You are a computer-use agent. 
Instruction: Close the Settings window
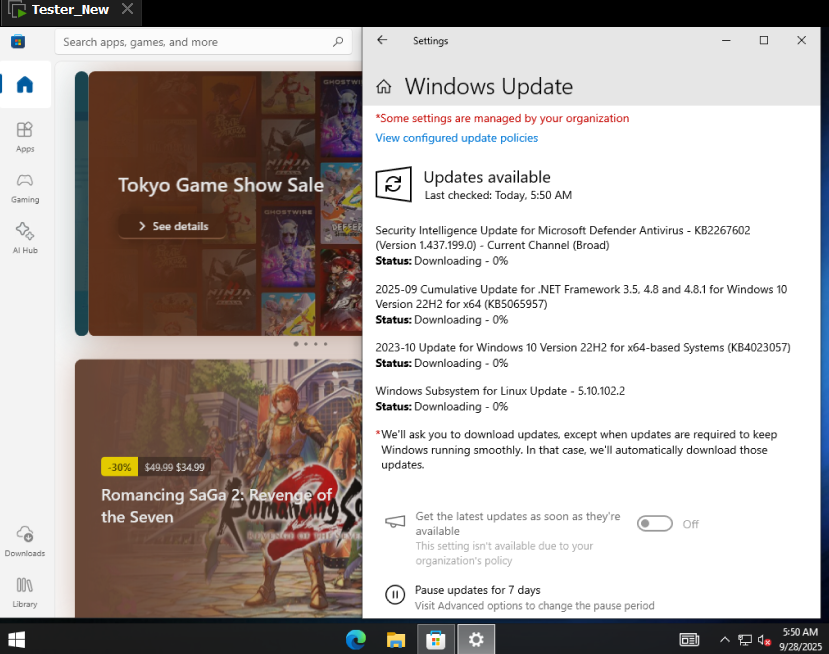802,40
